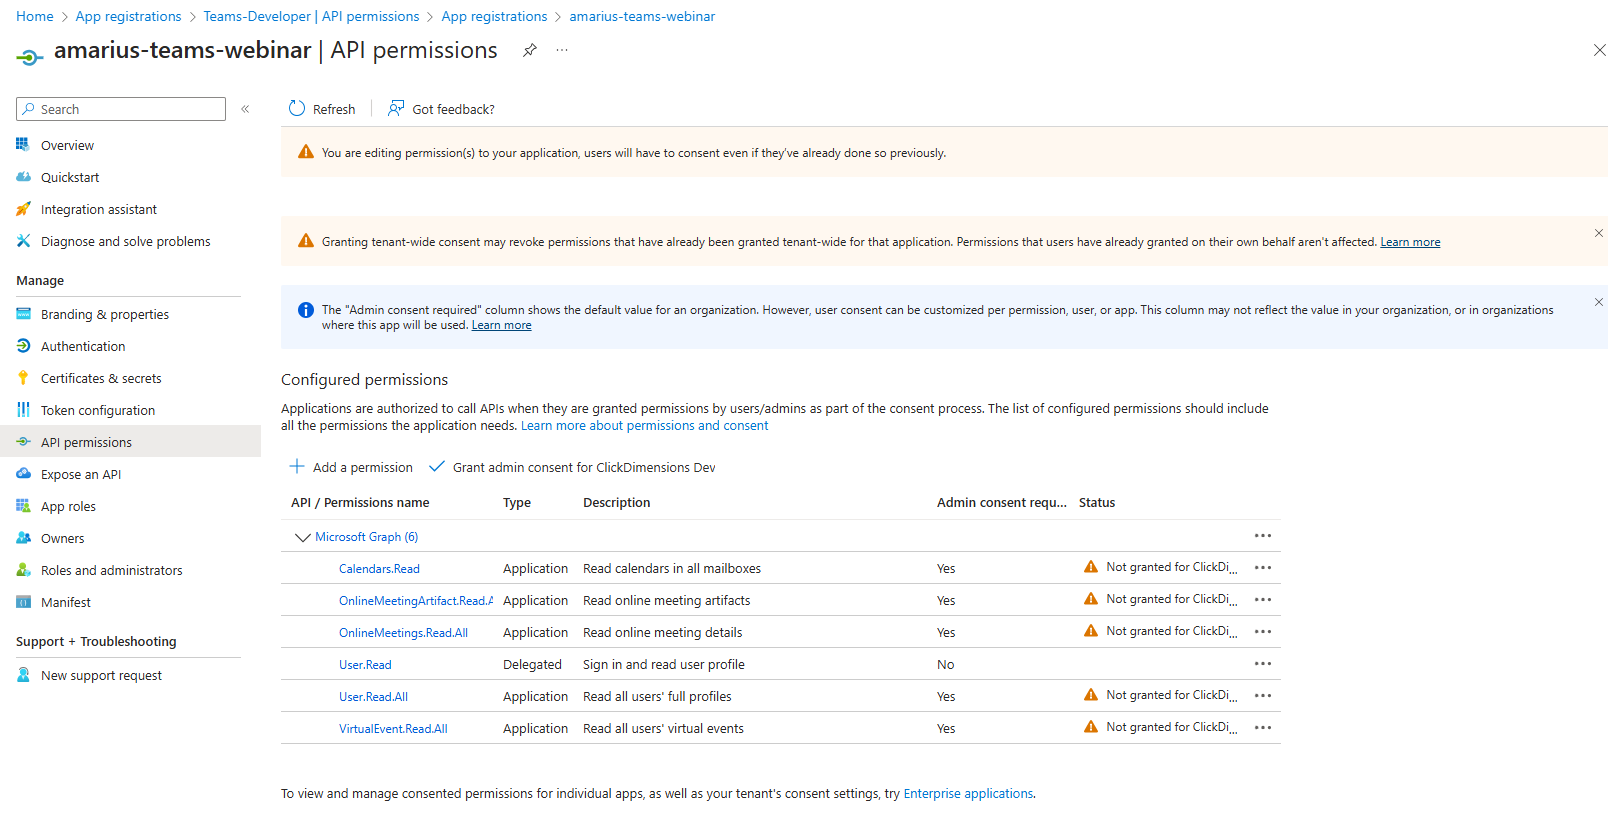Dismiss the Admin consent required info banner

click(1598, 302)
